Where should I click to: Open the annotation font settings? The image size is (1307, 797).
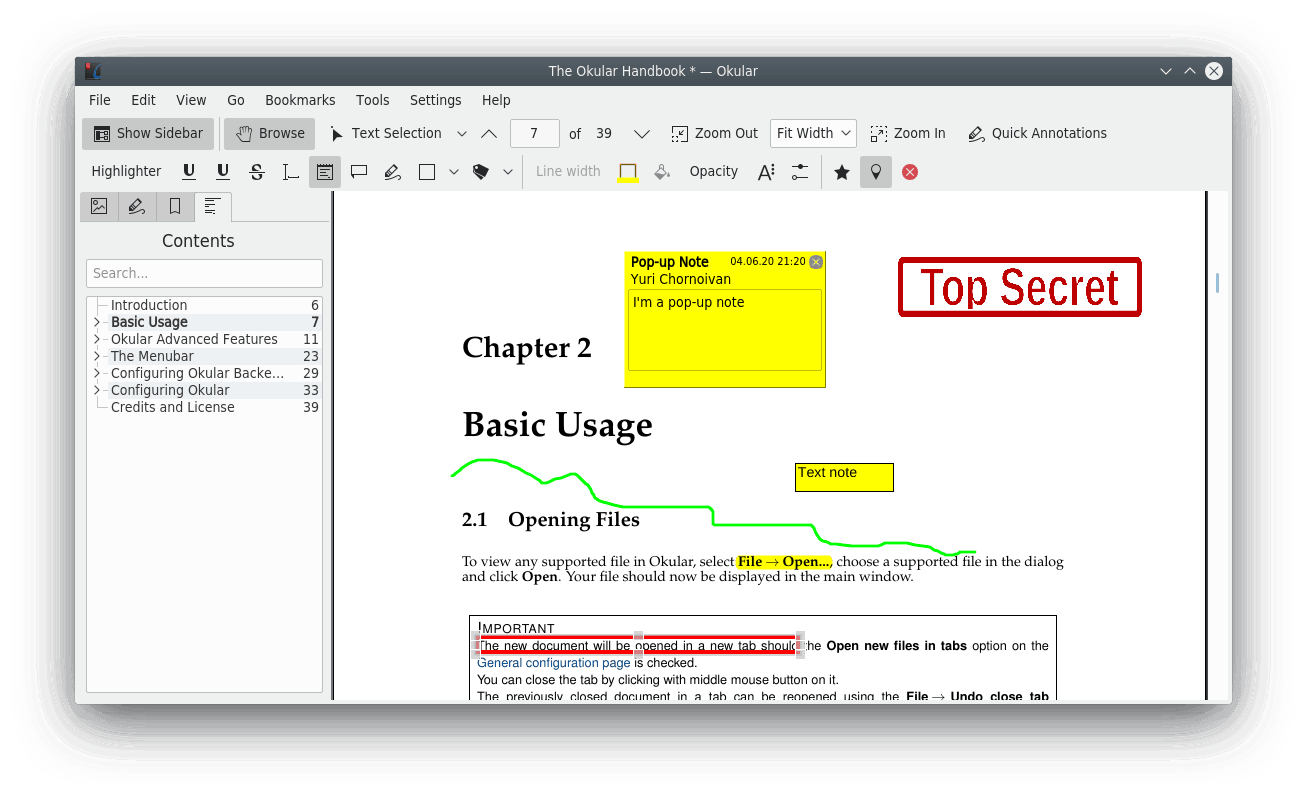coord(766,172)
